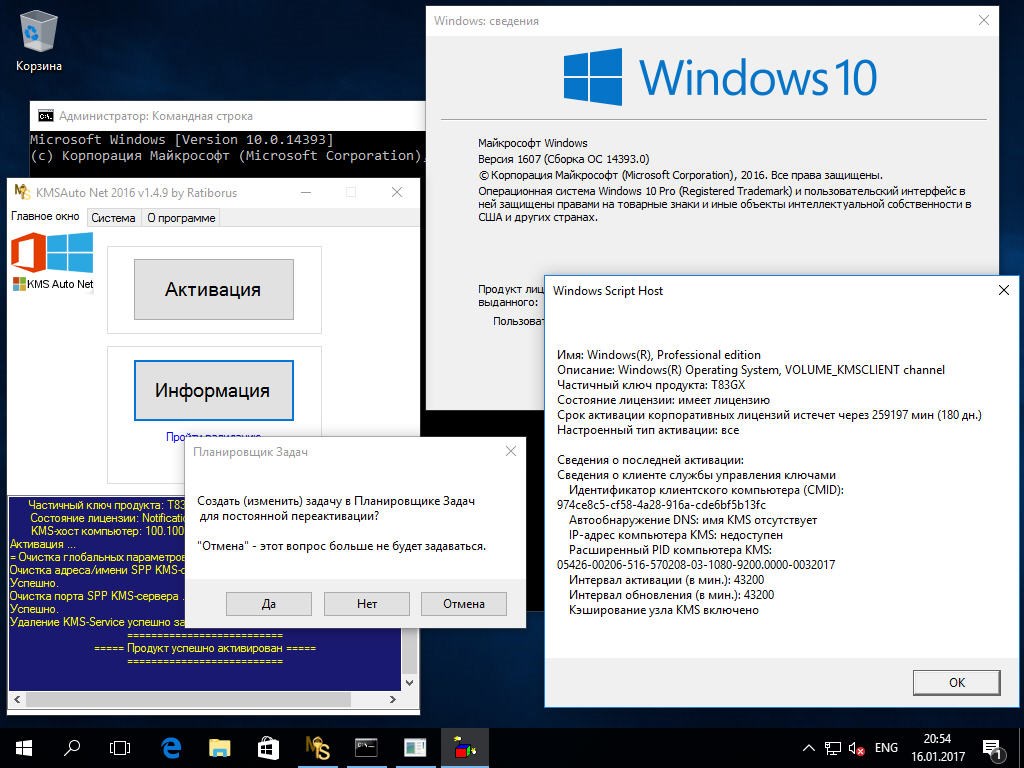Minimize the KMSAuto Net window
The height and width of the screenshot is (768, 1024).
click(x=306, y=192)
